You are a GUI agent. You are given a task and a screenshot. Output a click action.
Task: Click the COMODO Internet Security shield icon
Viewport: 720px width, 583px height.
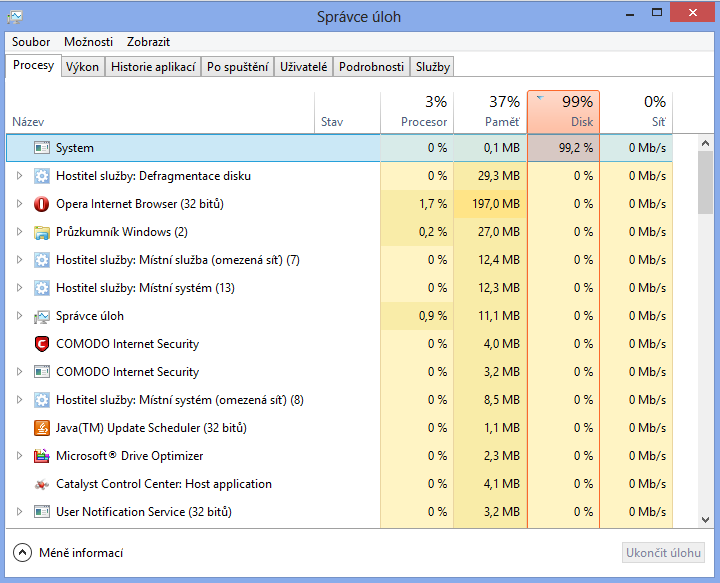click(42, 344)
